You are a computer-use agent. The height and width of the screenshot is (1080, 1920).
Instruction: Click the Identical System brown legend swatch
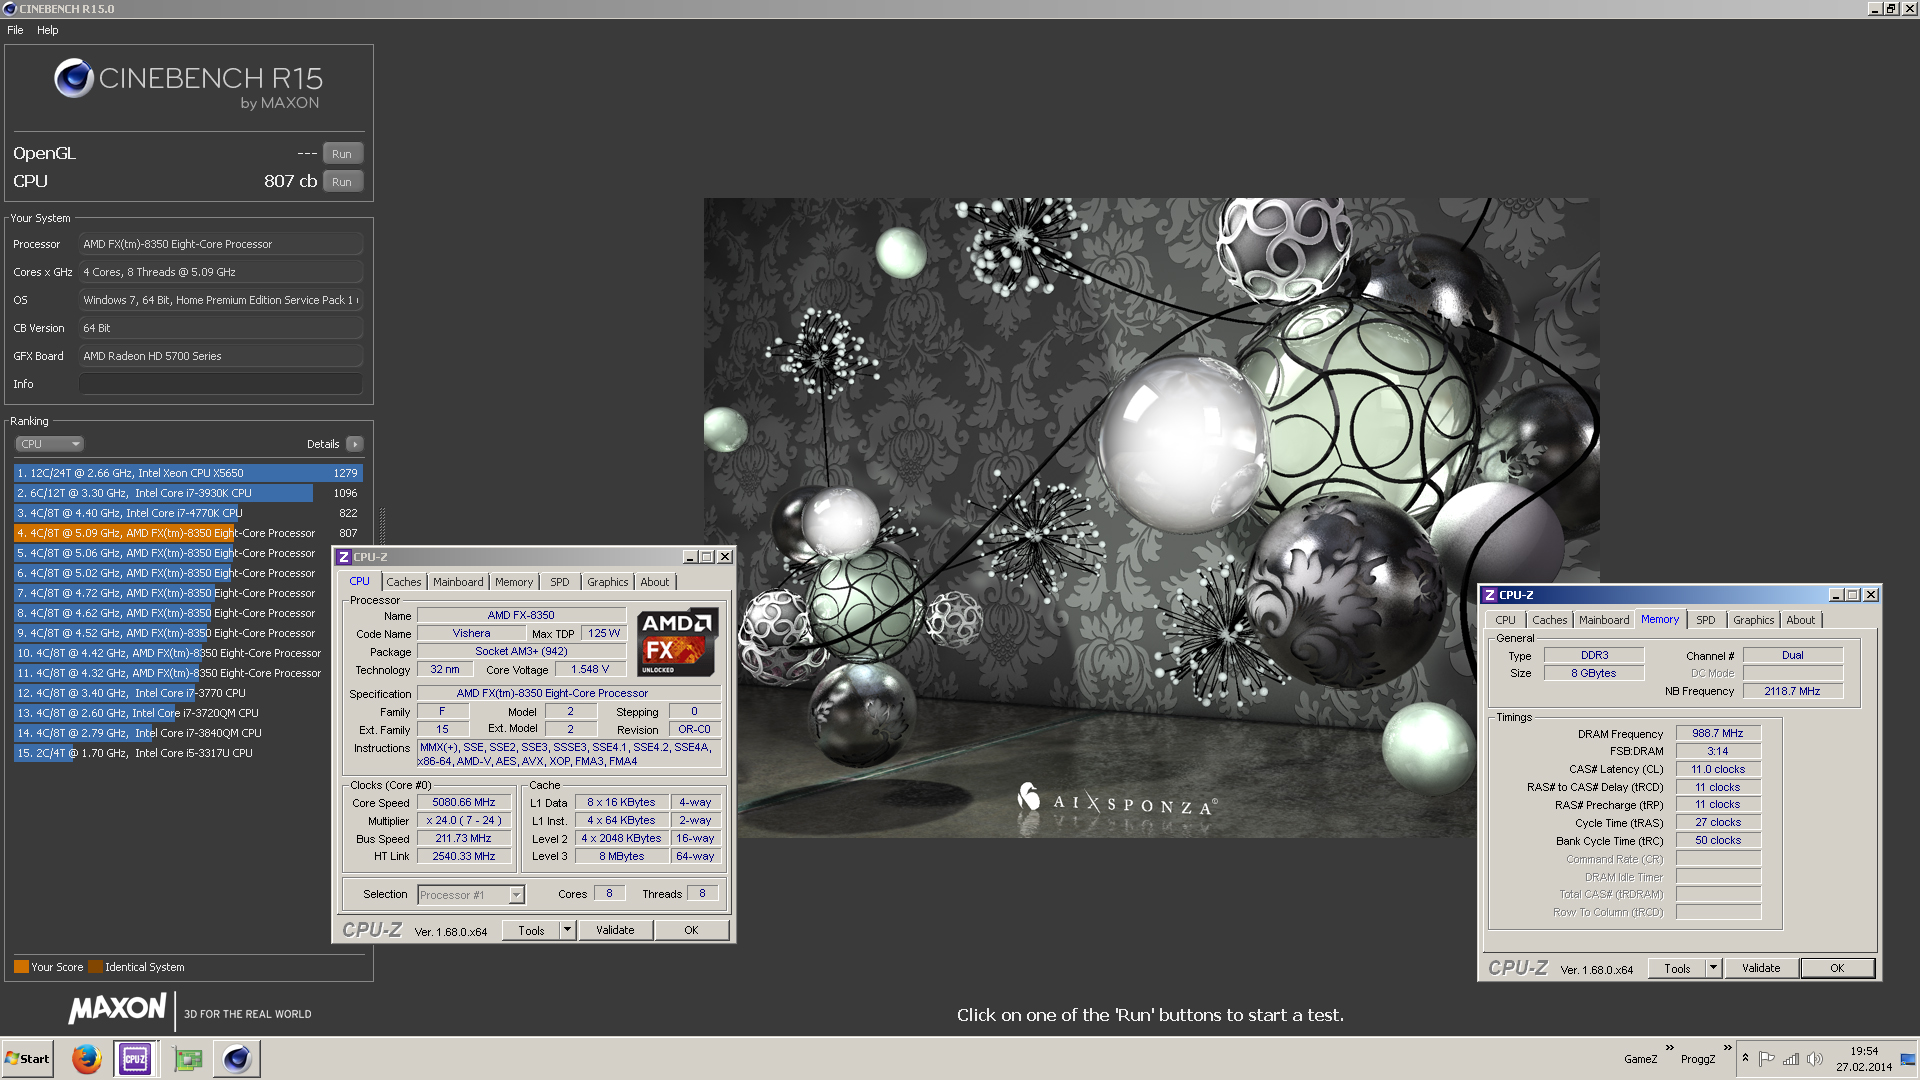coord(95,967)
